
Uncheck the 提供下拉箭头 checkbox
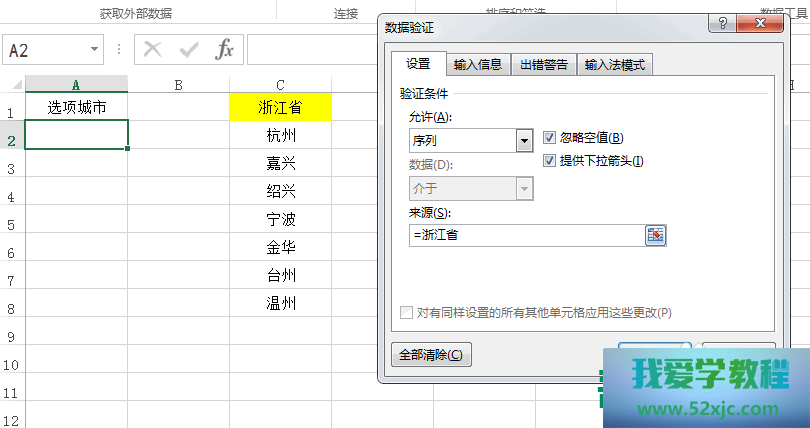[x=550, y=161]
